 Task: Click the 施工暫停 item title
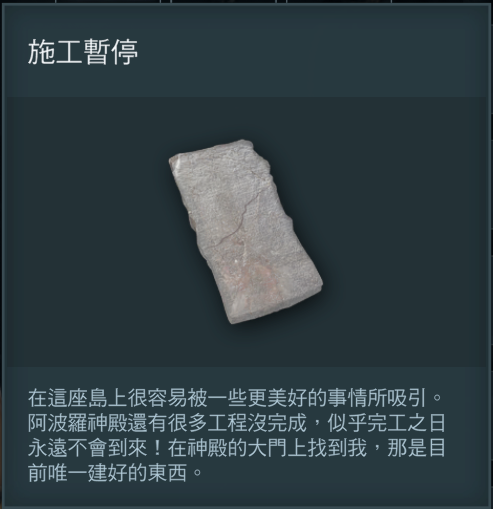(x=83, y=52)
